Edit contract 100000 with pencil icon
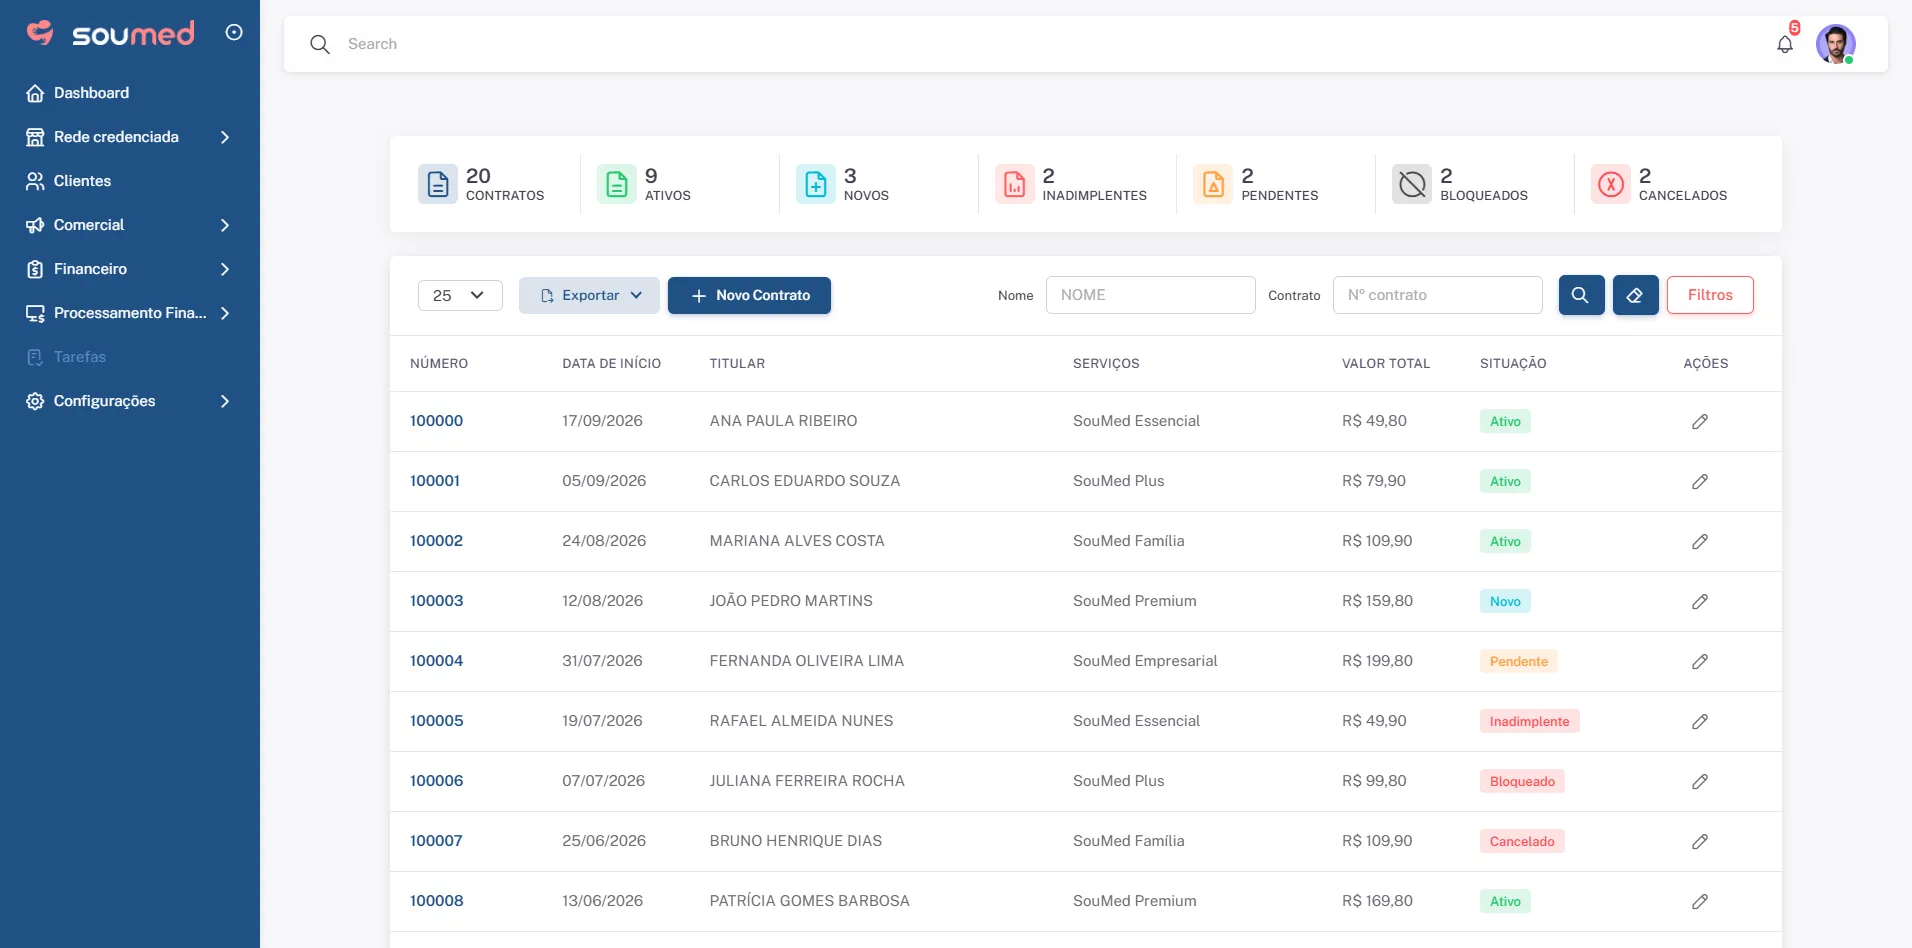This screenshot has height=948, width=1912. 1700,422
